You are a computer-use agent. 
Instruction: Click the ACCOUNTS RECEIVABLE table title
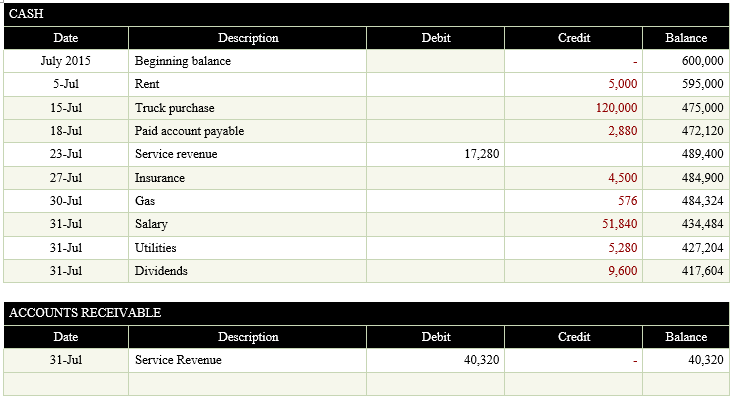tap(366, 313)
